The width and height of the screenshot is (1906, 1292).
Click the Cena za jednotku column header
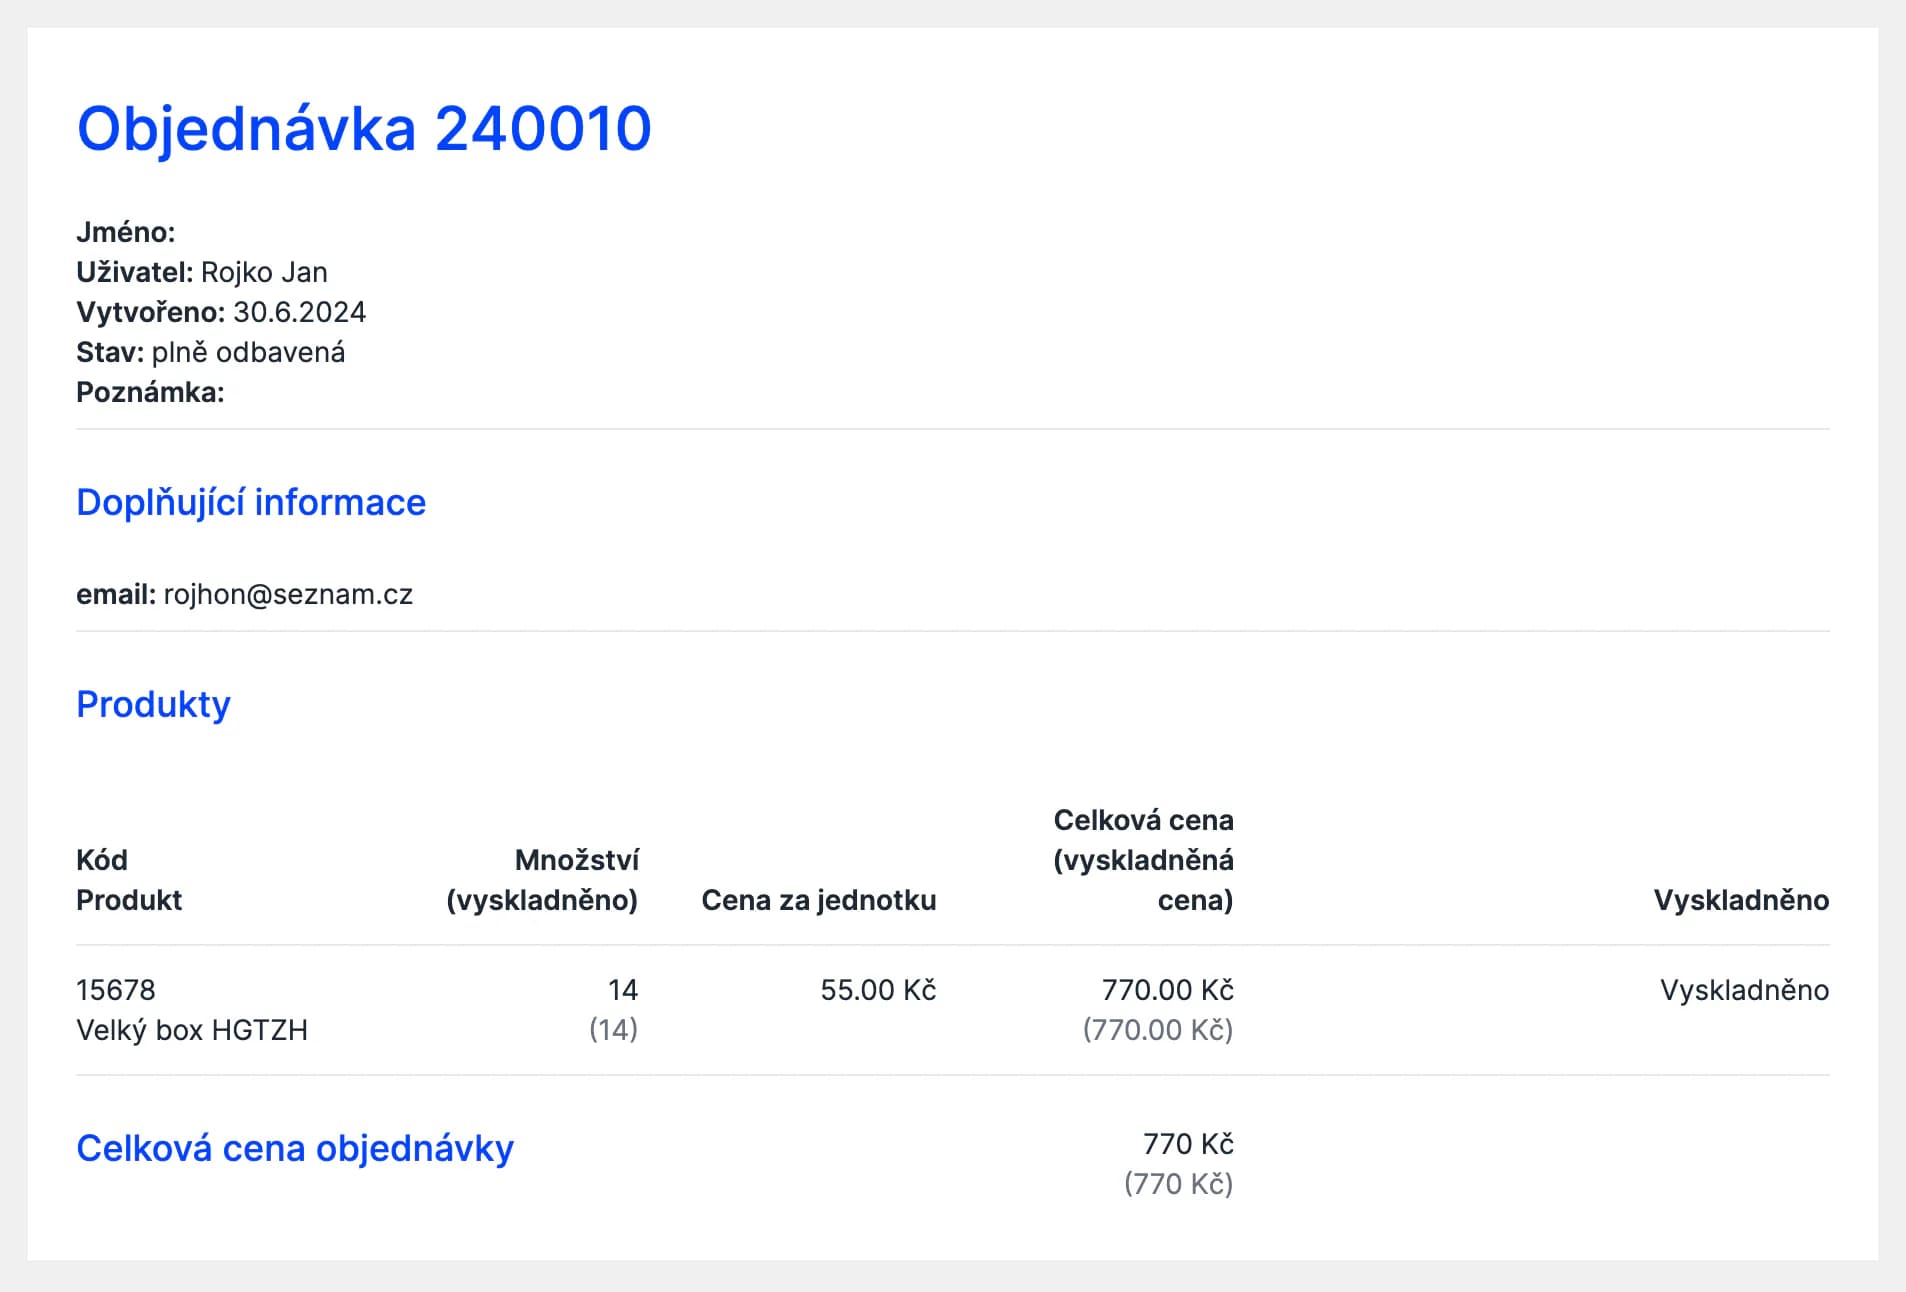pos(818,900)
